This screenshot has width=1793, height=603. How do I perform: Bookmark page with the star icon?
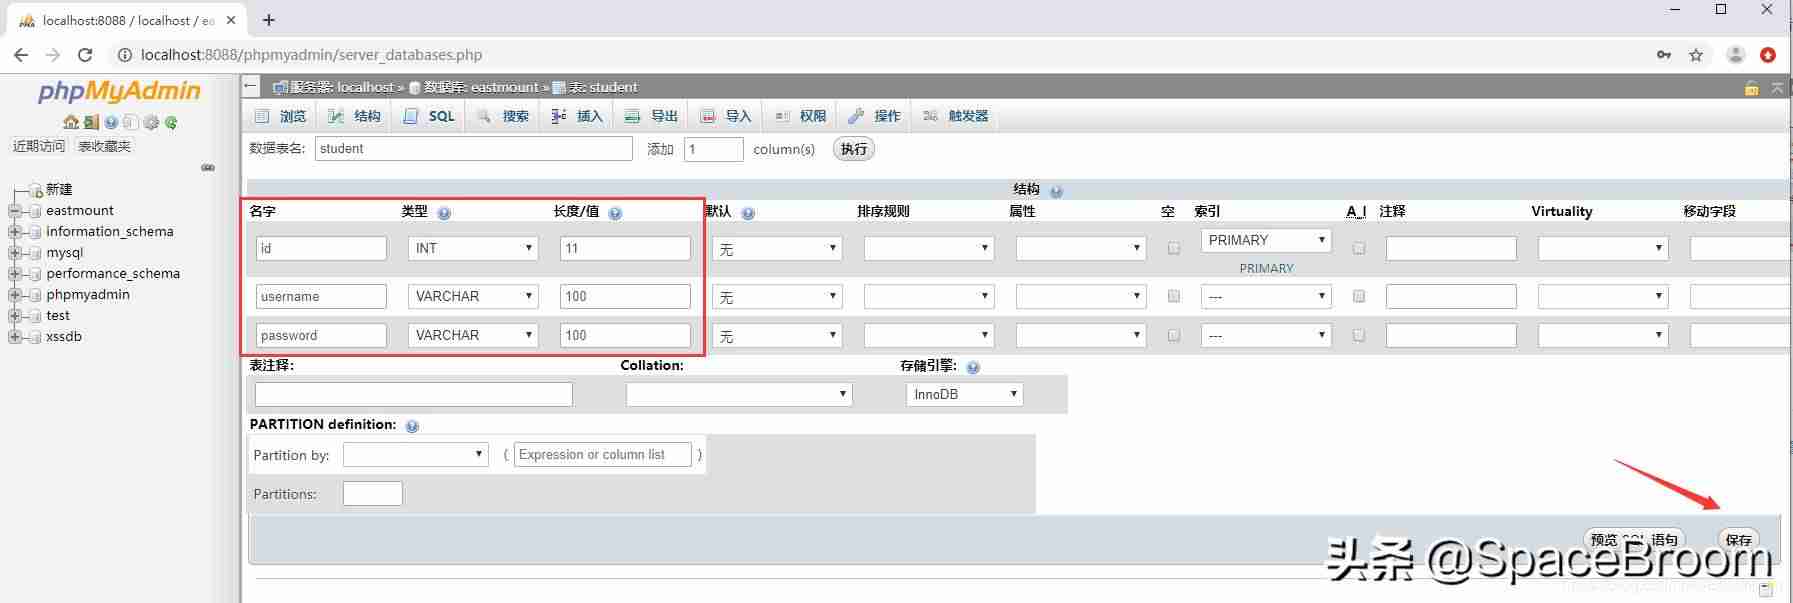[x=1696, y=55]
